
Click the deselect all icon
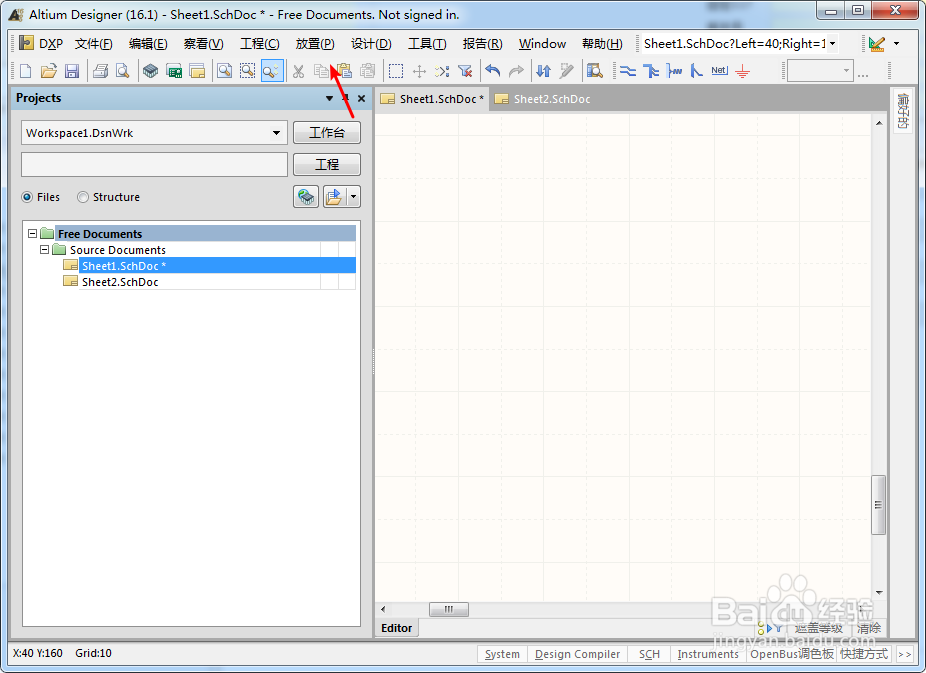tap(442, 71)
